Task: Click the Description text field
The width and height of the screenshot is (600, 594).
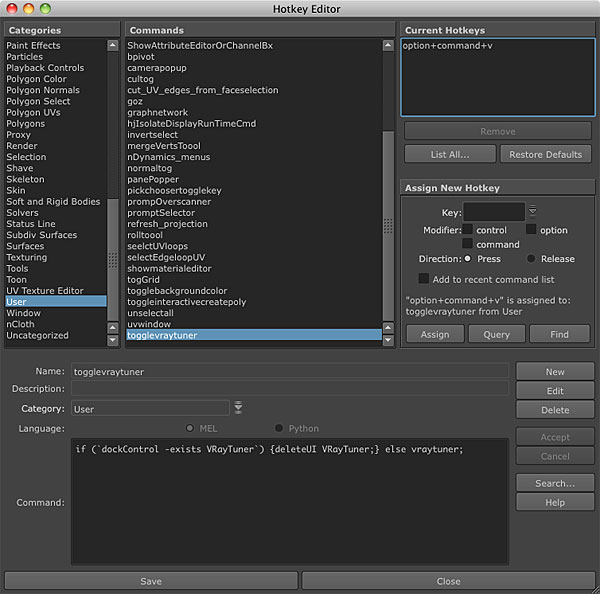Action: 290,388
